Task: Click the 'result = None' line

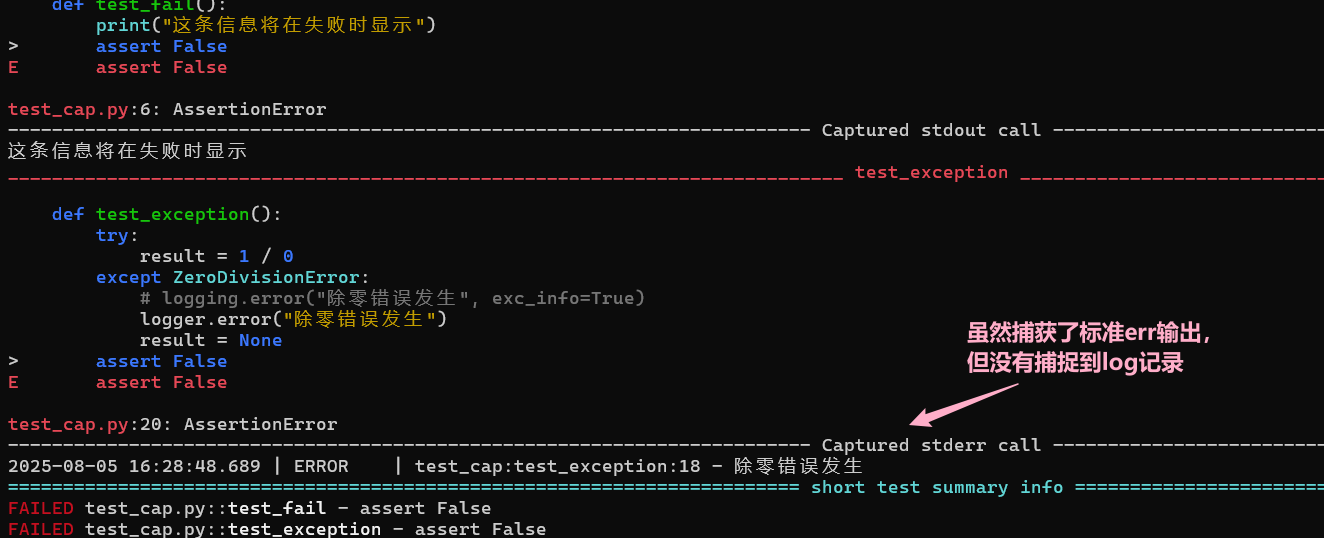Action: point(211,340)
